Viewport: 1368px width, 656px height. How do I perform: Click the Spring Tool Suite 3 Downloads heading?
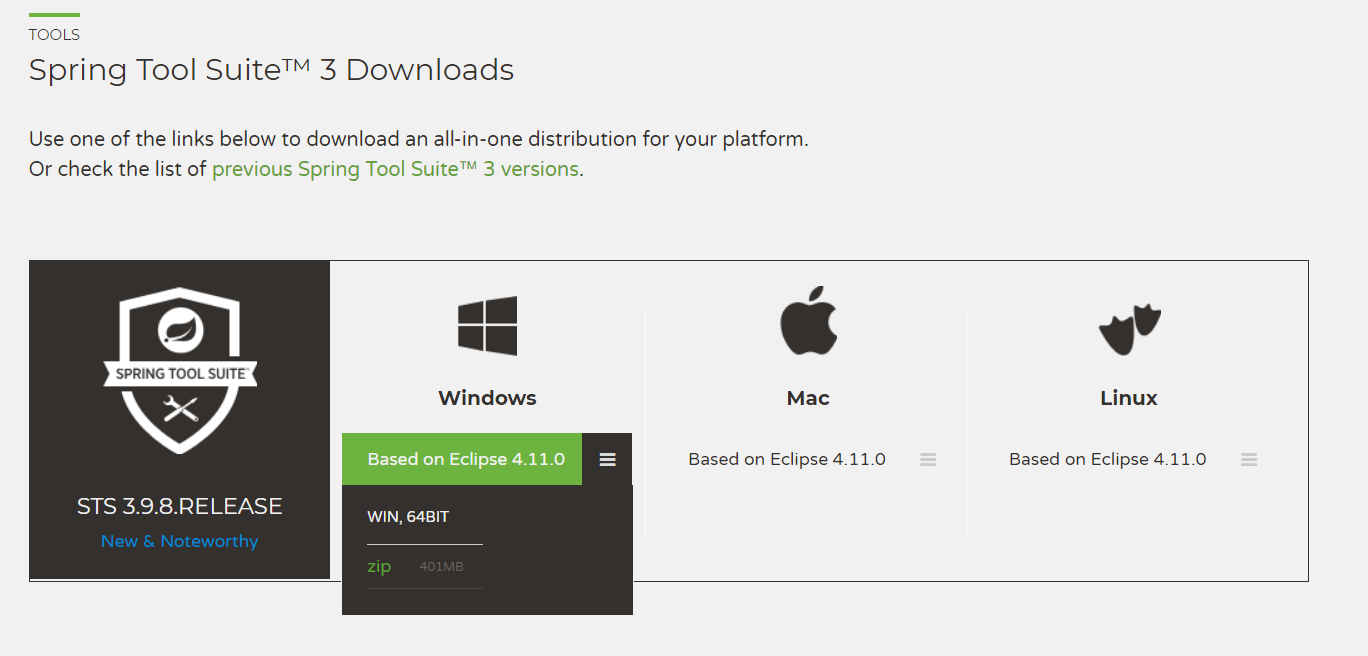(271, 70)
